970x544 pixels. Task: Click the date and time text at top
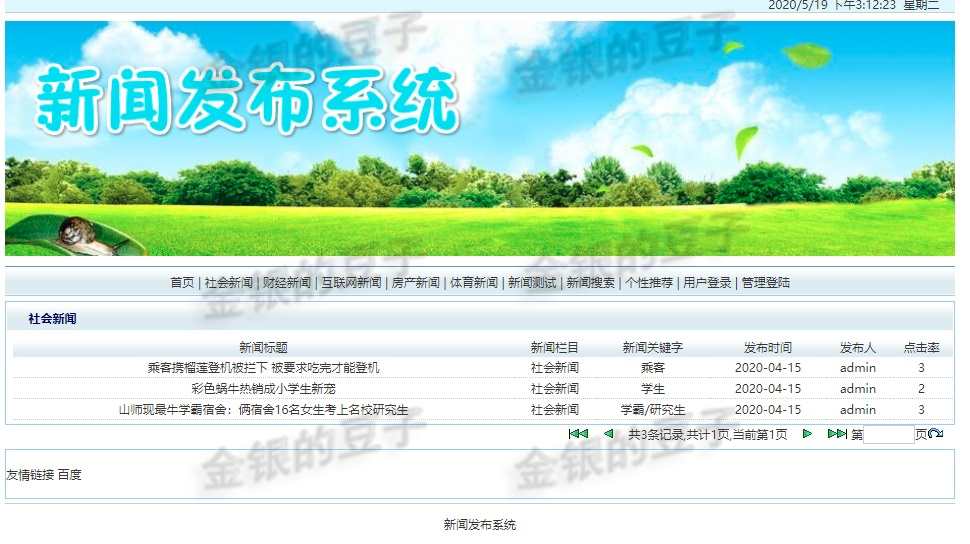pos(854,5)
